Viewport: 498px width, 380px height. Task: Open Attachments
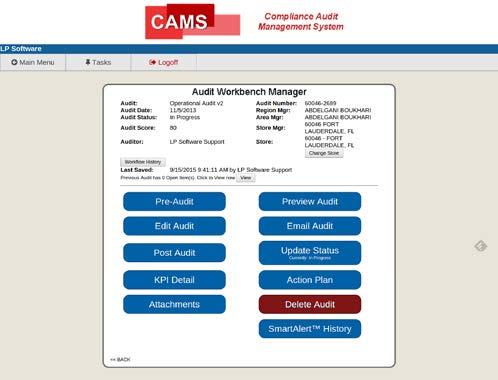(174, 304)
